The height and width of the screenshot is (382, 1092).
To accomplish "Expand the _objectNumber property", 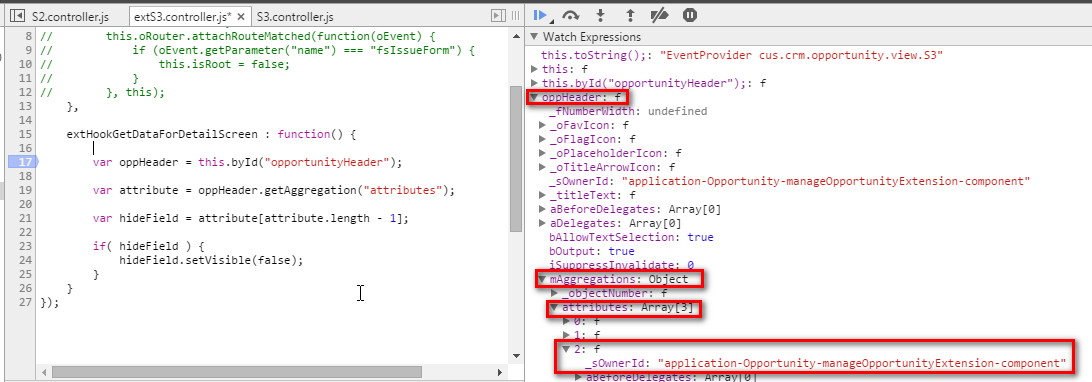I will coord(554,293).
